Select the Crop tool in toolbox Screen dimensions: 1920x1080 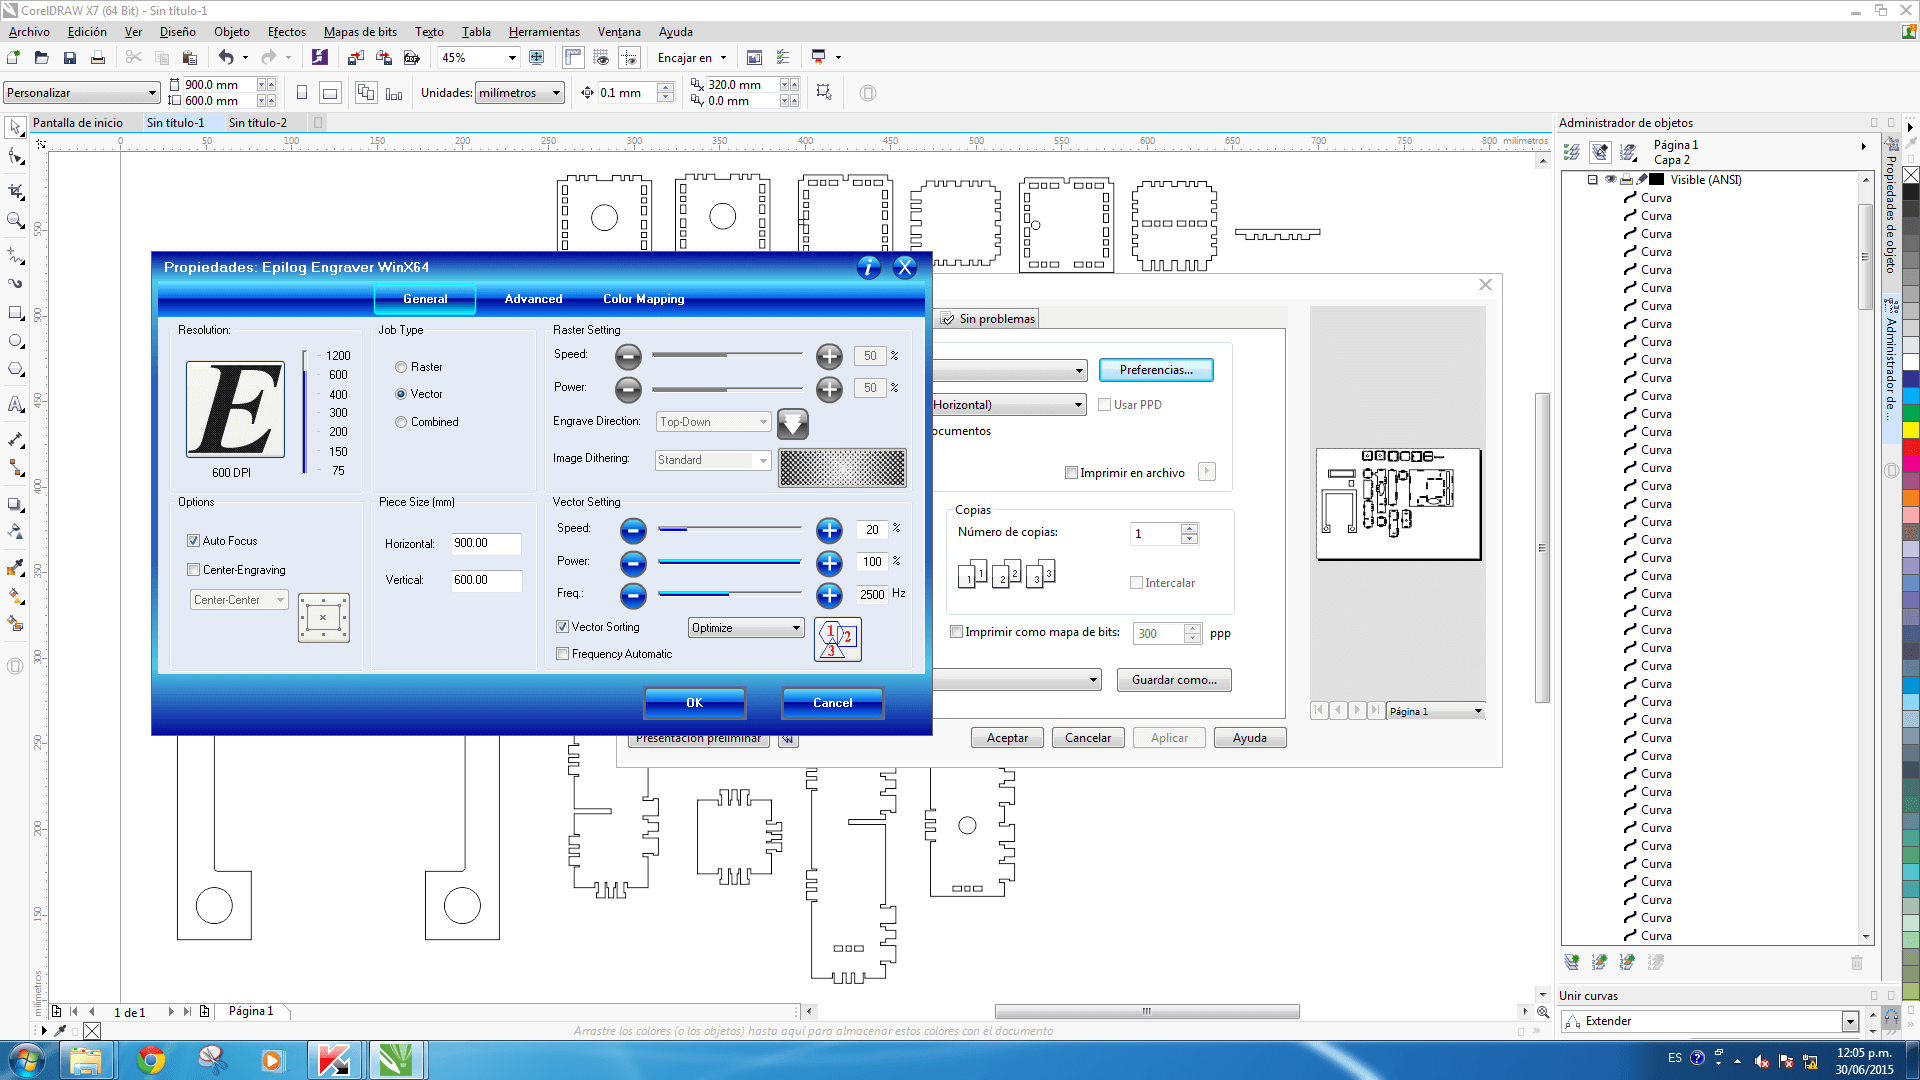point(15,191)
